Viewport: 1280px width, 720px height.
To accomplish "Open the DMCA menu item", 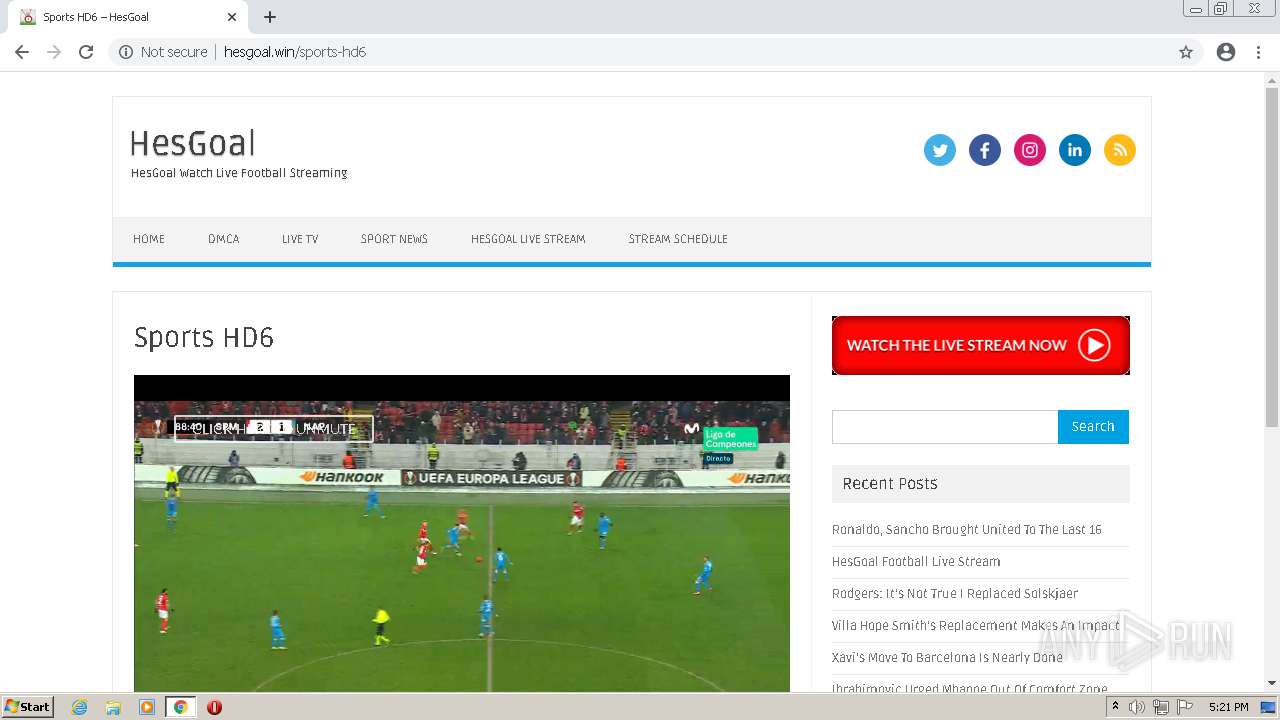I will tap(223, 239).
